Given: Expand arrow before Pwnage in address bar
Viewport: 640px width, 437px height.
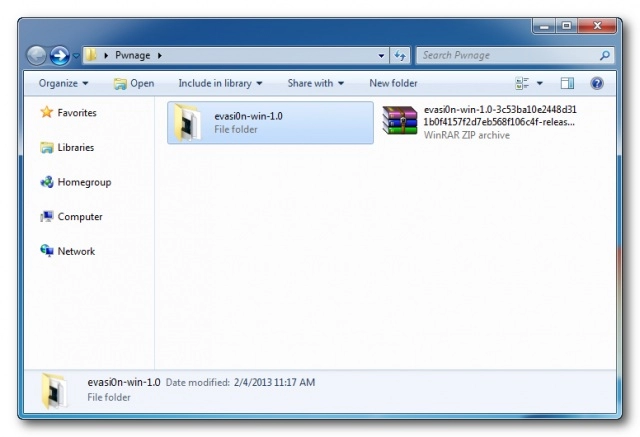Looking at the screenshot, I should (106, 55).
